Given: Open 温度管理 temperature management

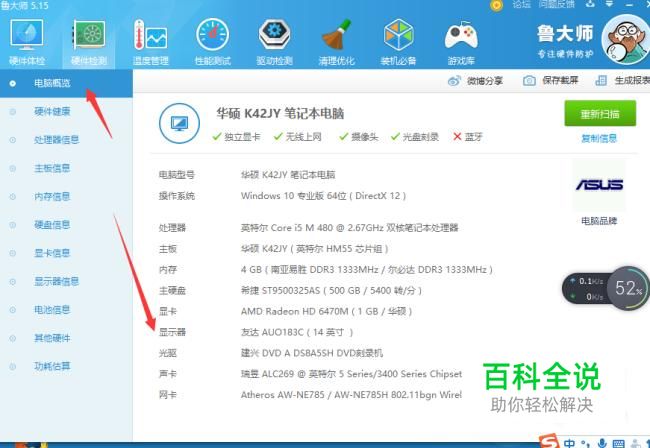Looking at the screenshot, I should click(x=150, y=41).
